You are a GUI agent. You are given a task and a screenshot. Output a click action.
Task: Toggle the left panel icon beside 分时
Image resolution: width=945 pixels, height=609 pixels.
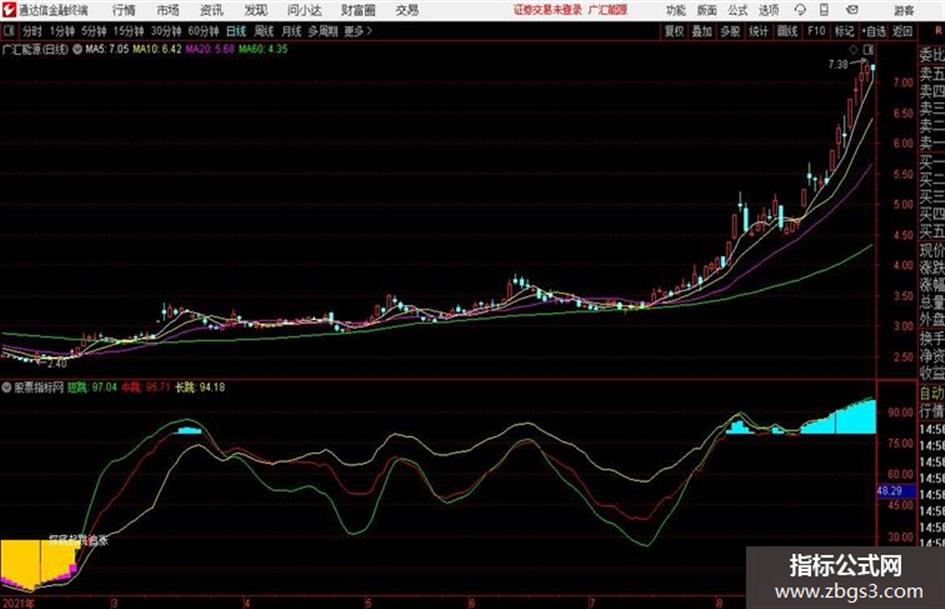point(9,31)
